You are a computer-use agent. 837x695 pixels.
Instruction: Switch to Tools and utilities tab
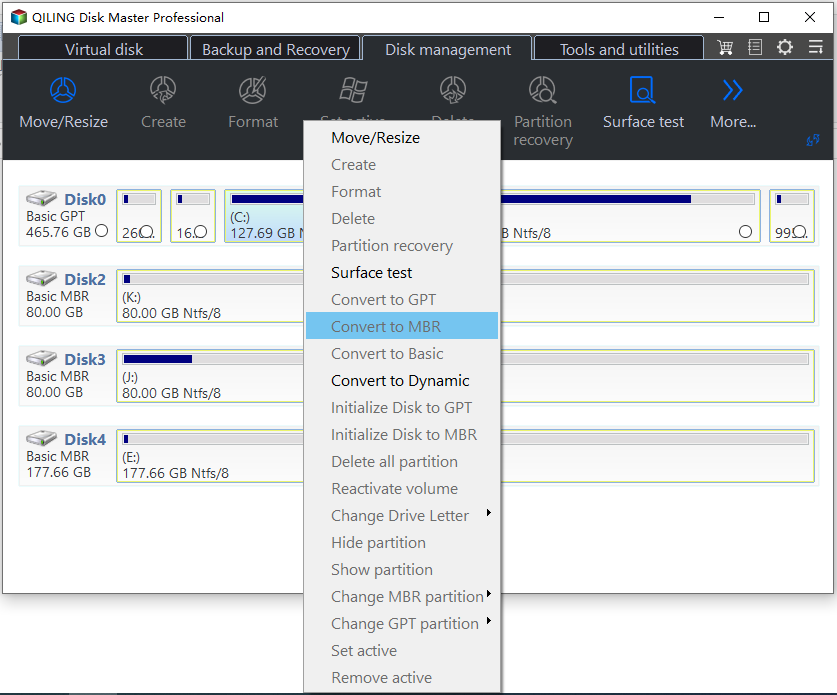tap(619, 49)
